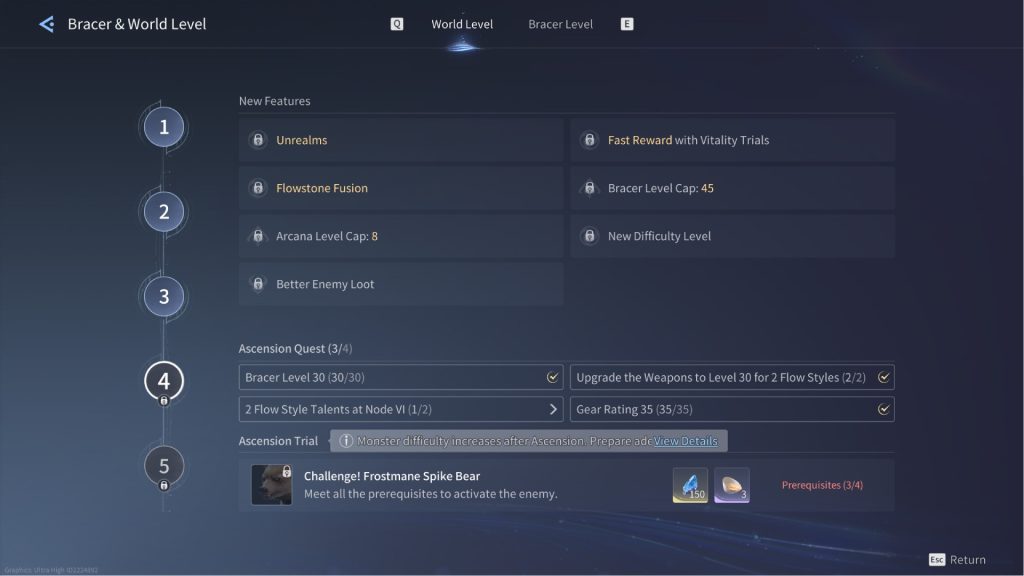The width and height of the screenshot is (1024, 576).
Task: Click the back arrow icon
Action: (x=46, y=24)
